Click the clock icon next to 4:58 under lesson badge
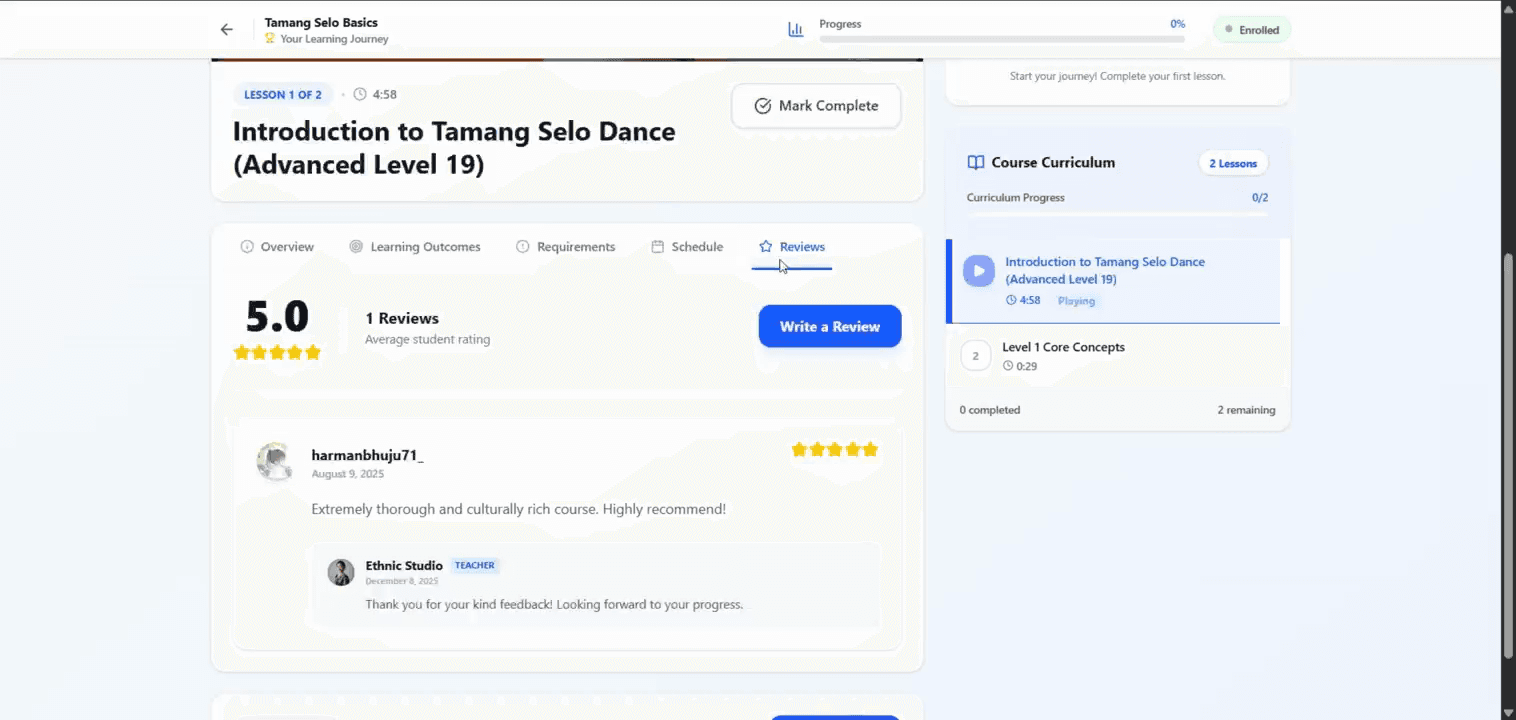 click(360, 95)
